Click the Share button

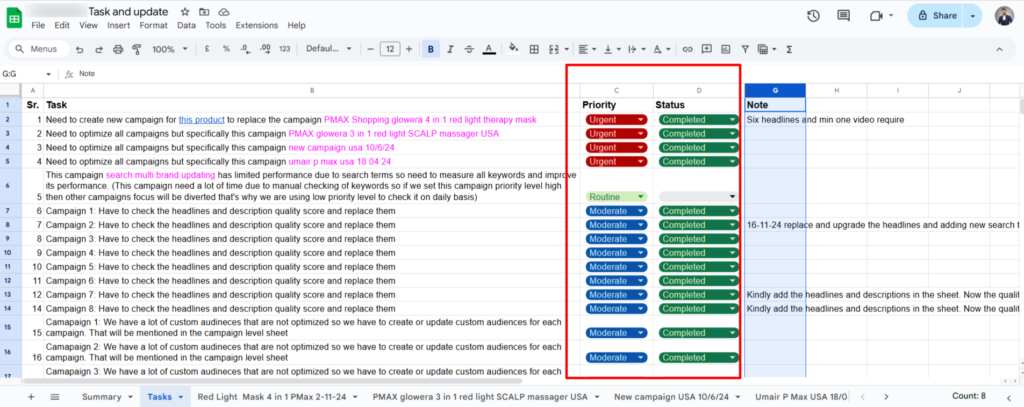[x=935, y=16]
